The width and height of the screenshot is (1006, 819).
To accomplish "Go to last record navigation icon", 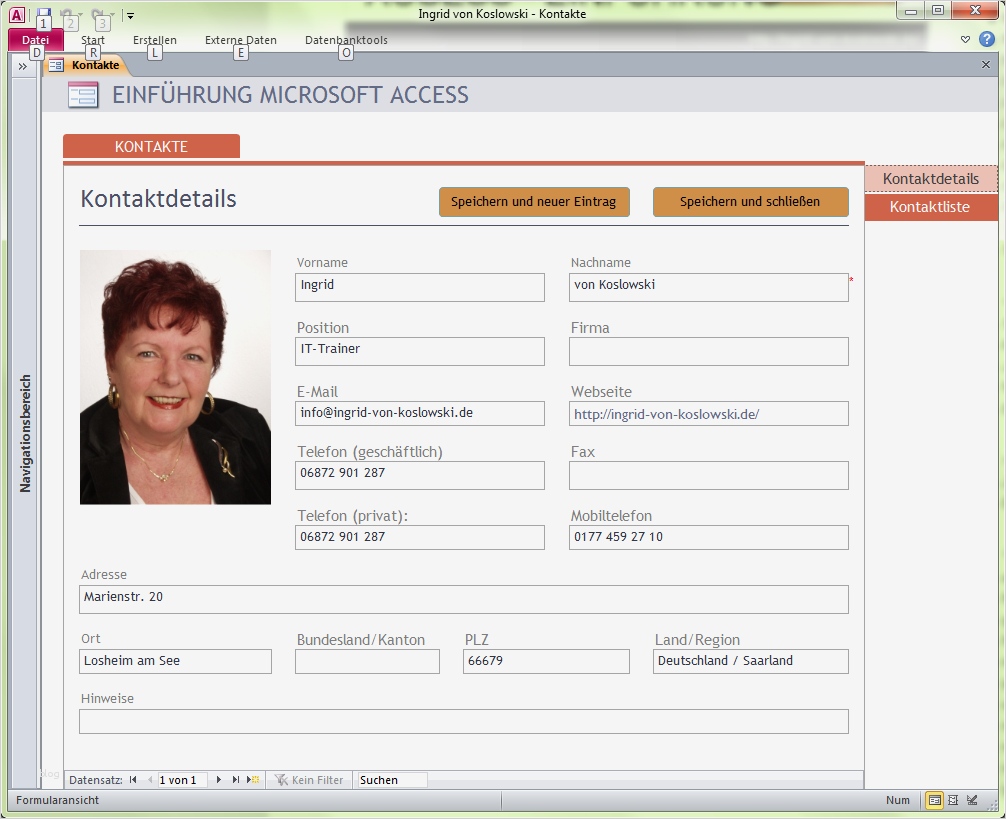I will (x=235, y=780).
